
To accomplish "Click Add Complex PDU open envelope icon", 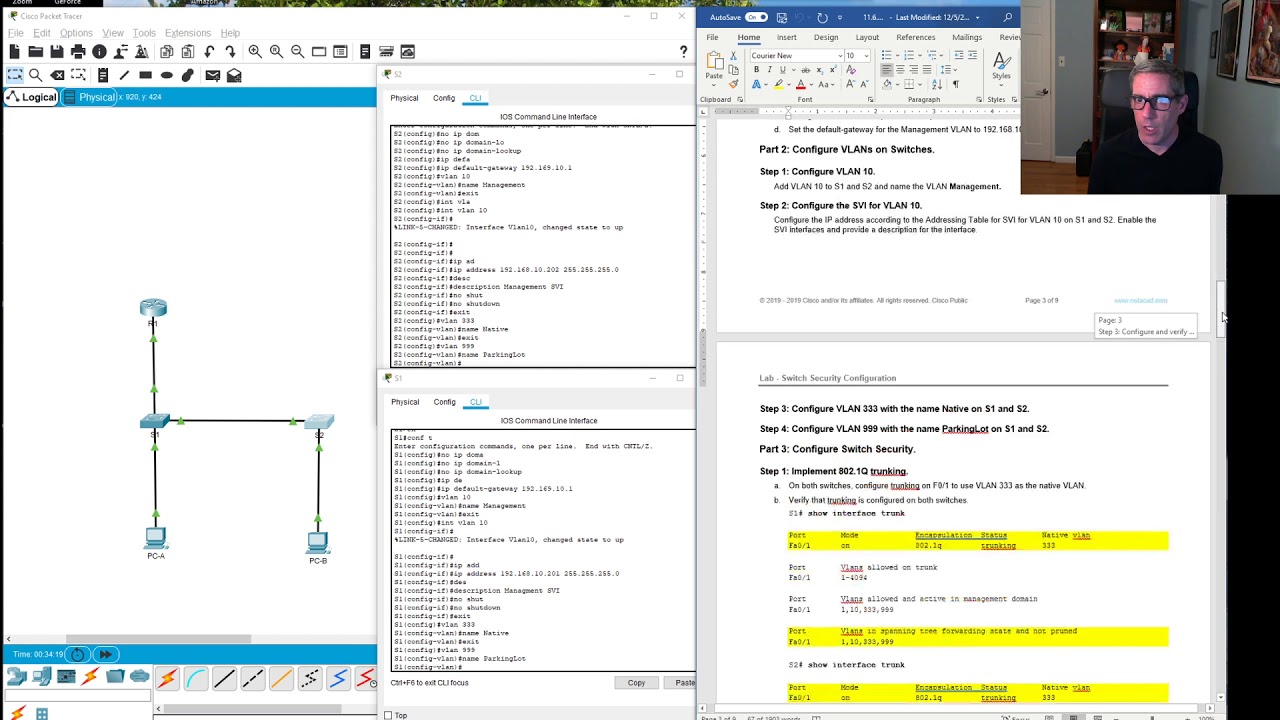I will (x=234, y=75).
